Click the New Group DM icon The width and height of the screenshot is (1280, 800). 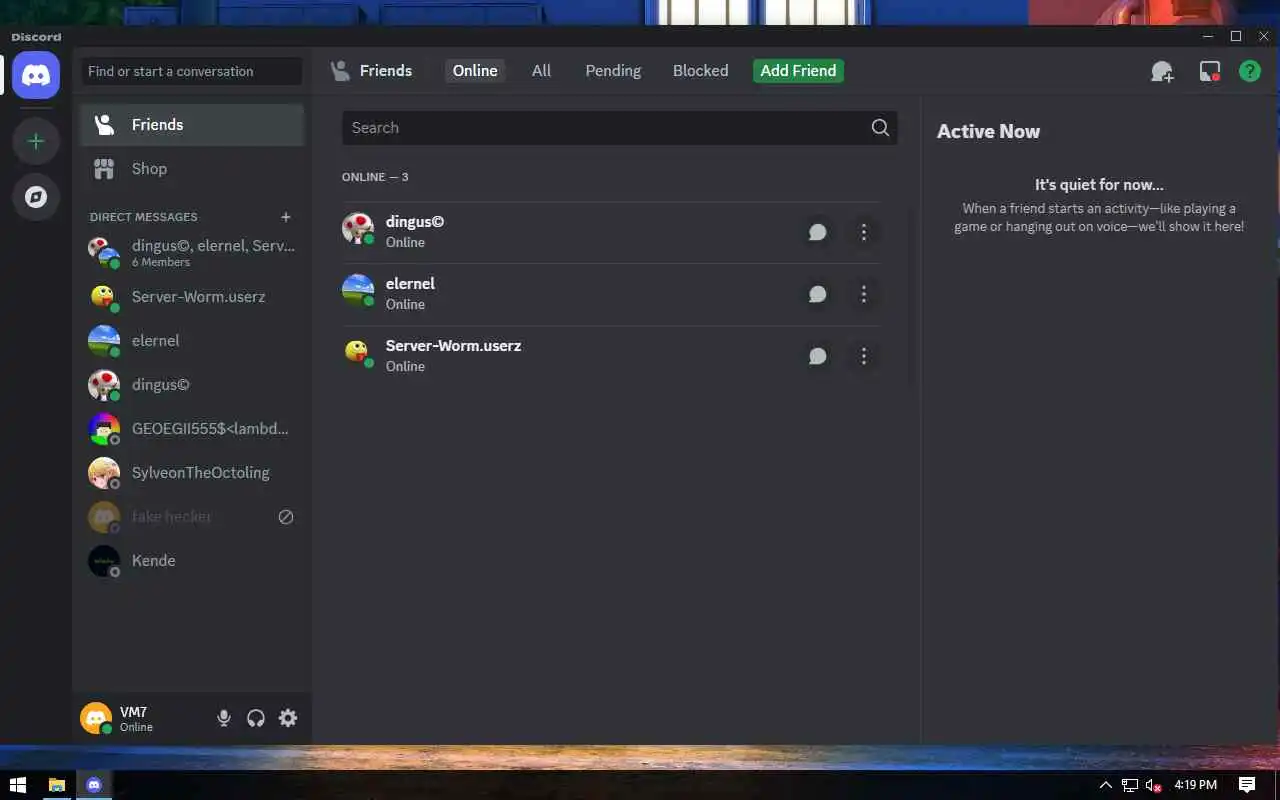click(x=1162, y=71)
